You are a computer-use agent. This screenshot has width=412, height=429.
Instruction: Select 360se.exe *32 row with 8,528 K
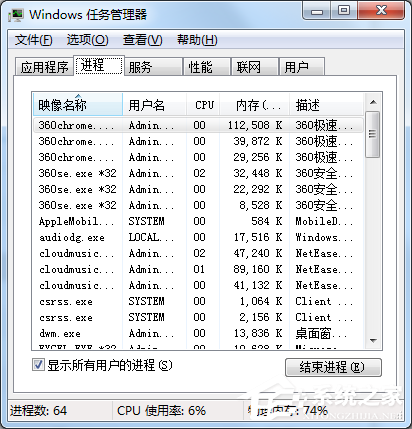click(198, 205)
